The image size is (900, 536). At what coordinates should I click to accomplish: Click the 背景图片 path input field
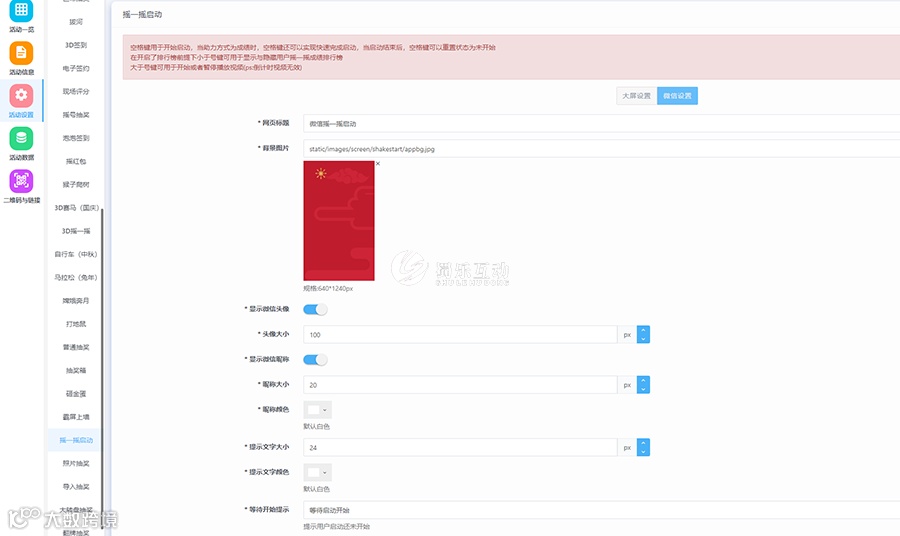click(602, 149)
